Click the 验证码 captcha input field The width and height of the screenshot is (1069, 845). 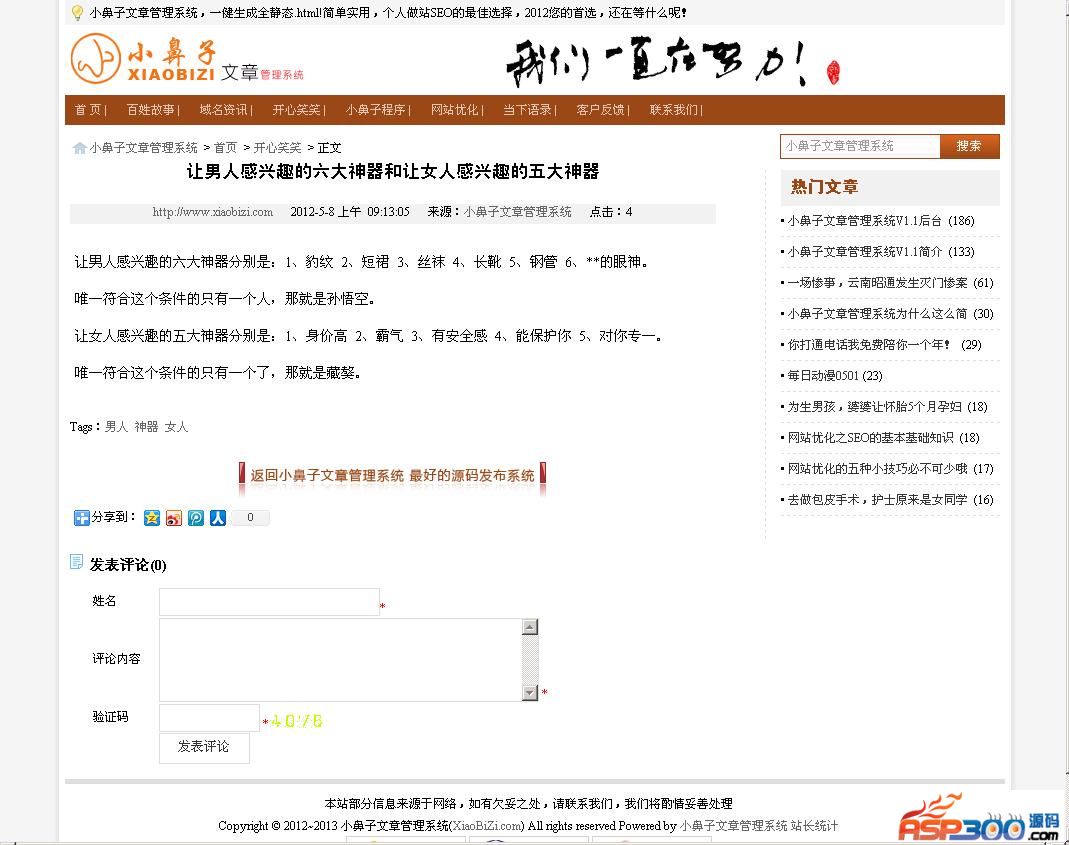[x=209, y=718]
